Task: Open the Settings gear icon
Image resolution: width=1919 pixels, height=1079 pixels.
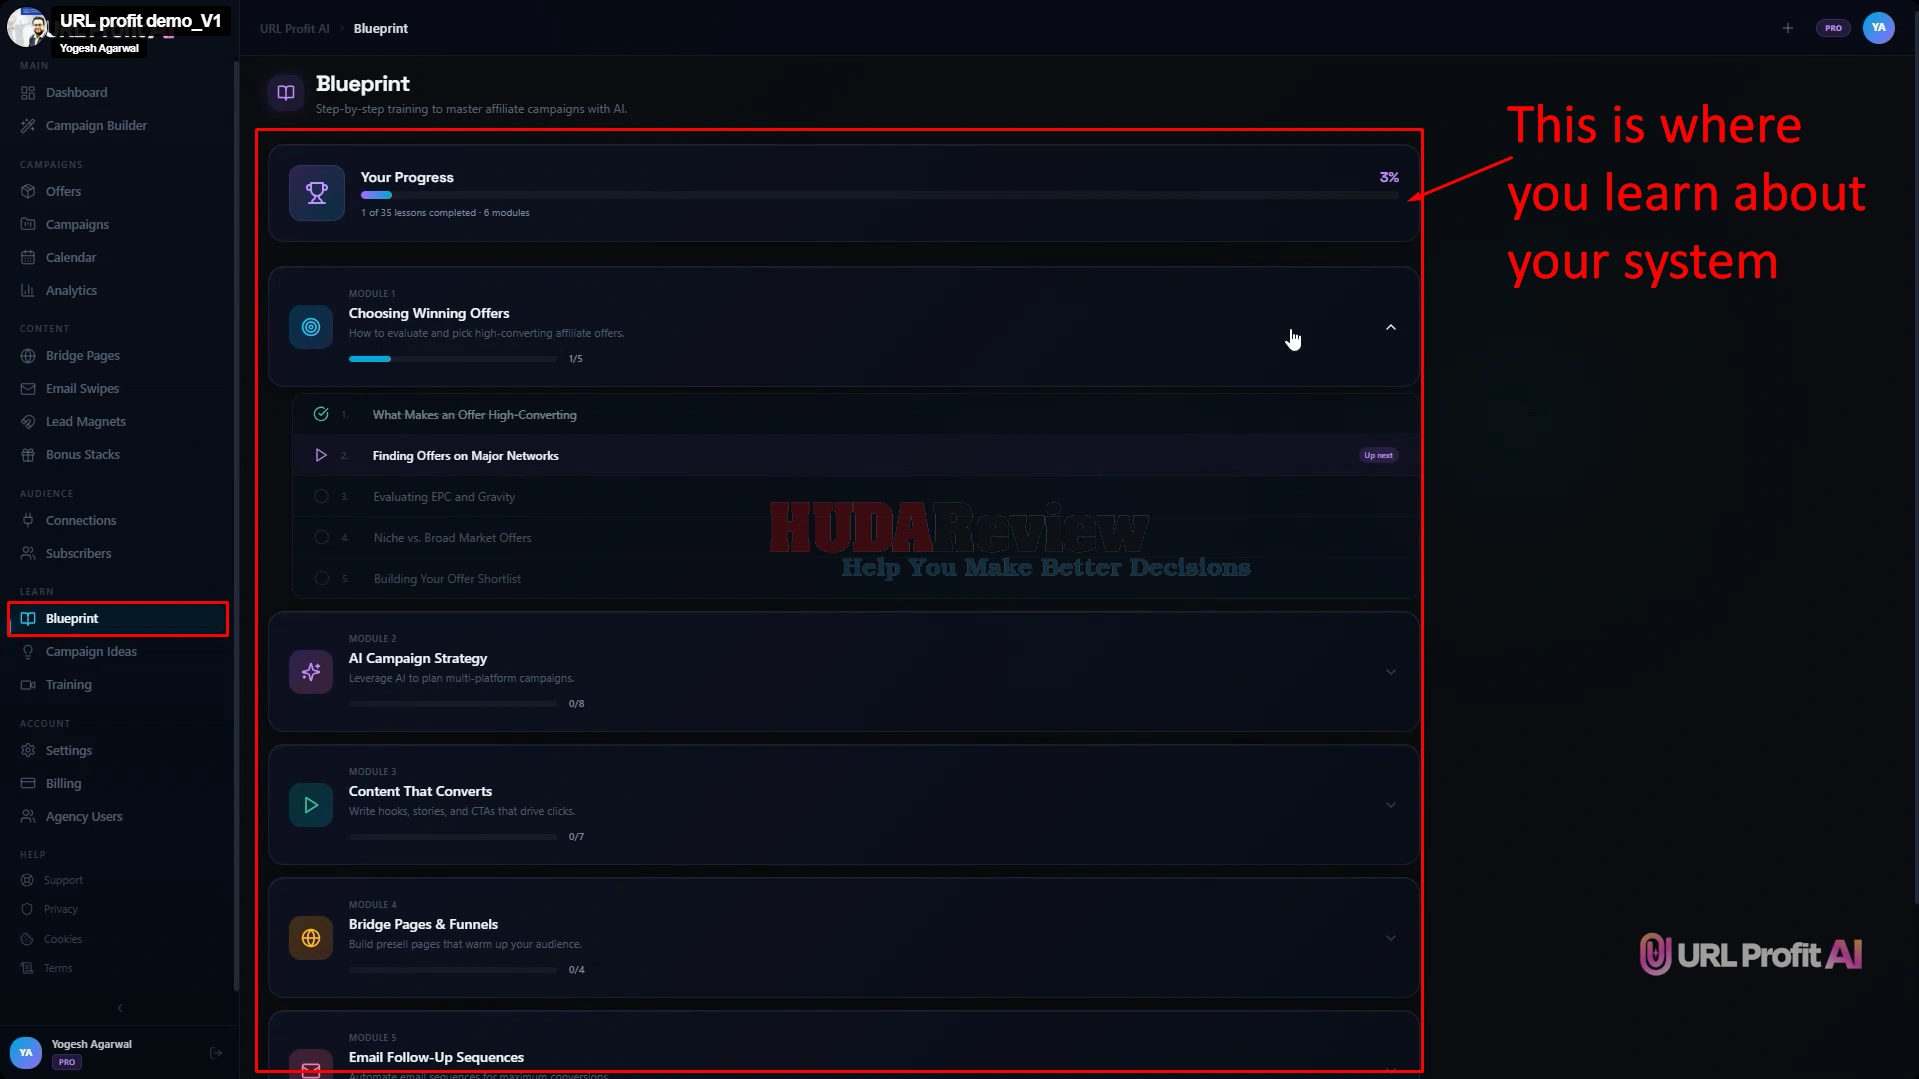Action: click(28, 751)
